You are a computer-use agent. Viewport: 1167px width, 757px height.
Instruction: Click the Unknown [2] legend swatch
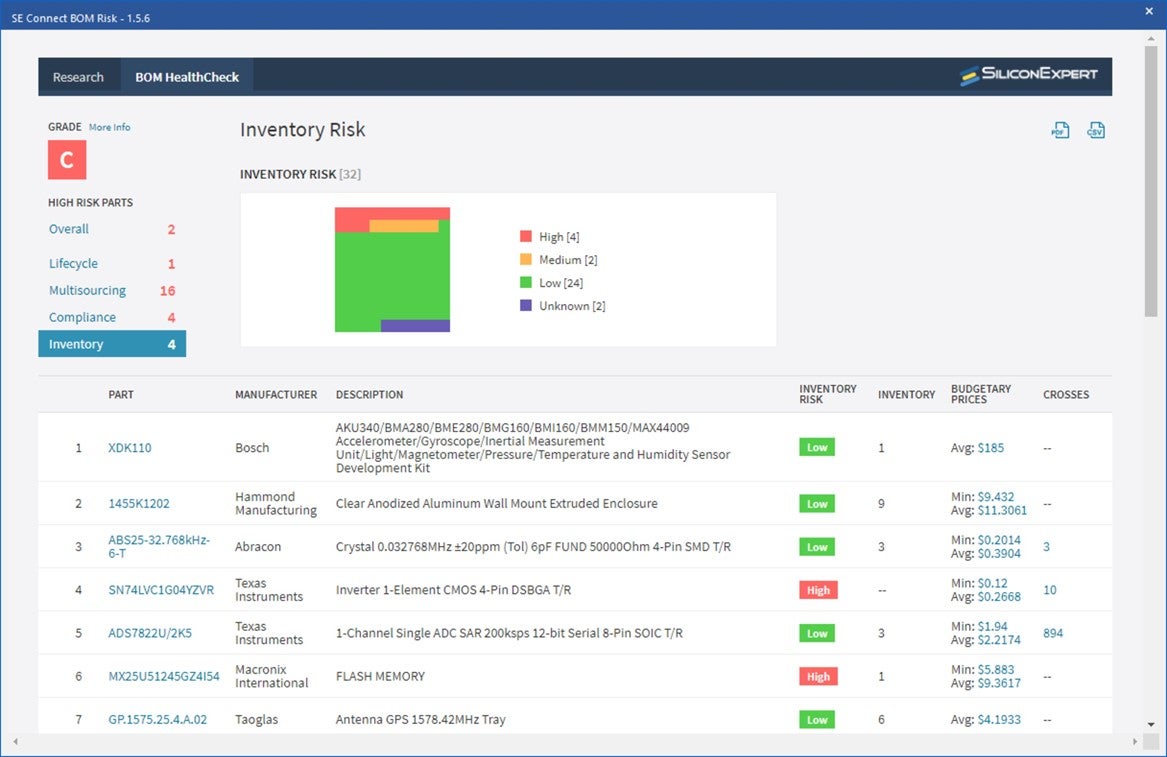tap(525, 305)
